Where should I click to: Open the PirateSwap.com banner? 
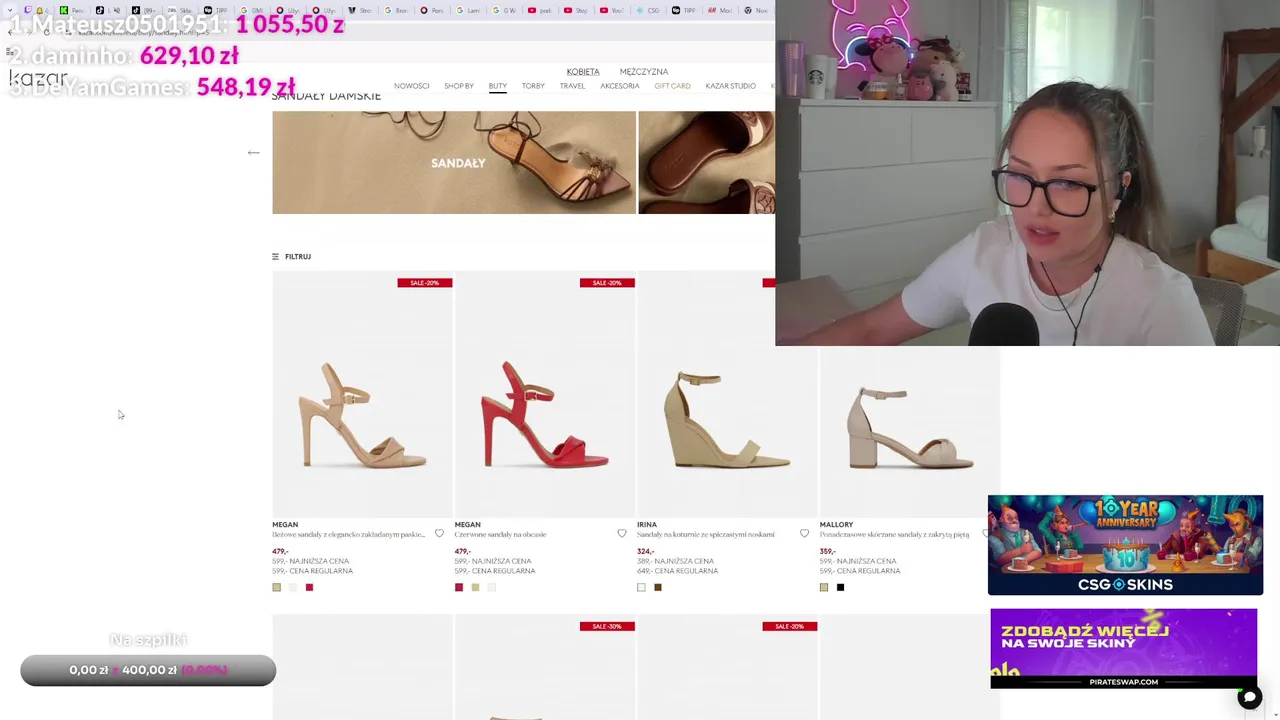pos(1123,648)
